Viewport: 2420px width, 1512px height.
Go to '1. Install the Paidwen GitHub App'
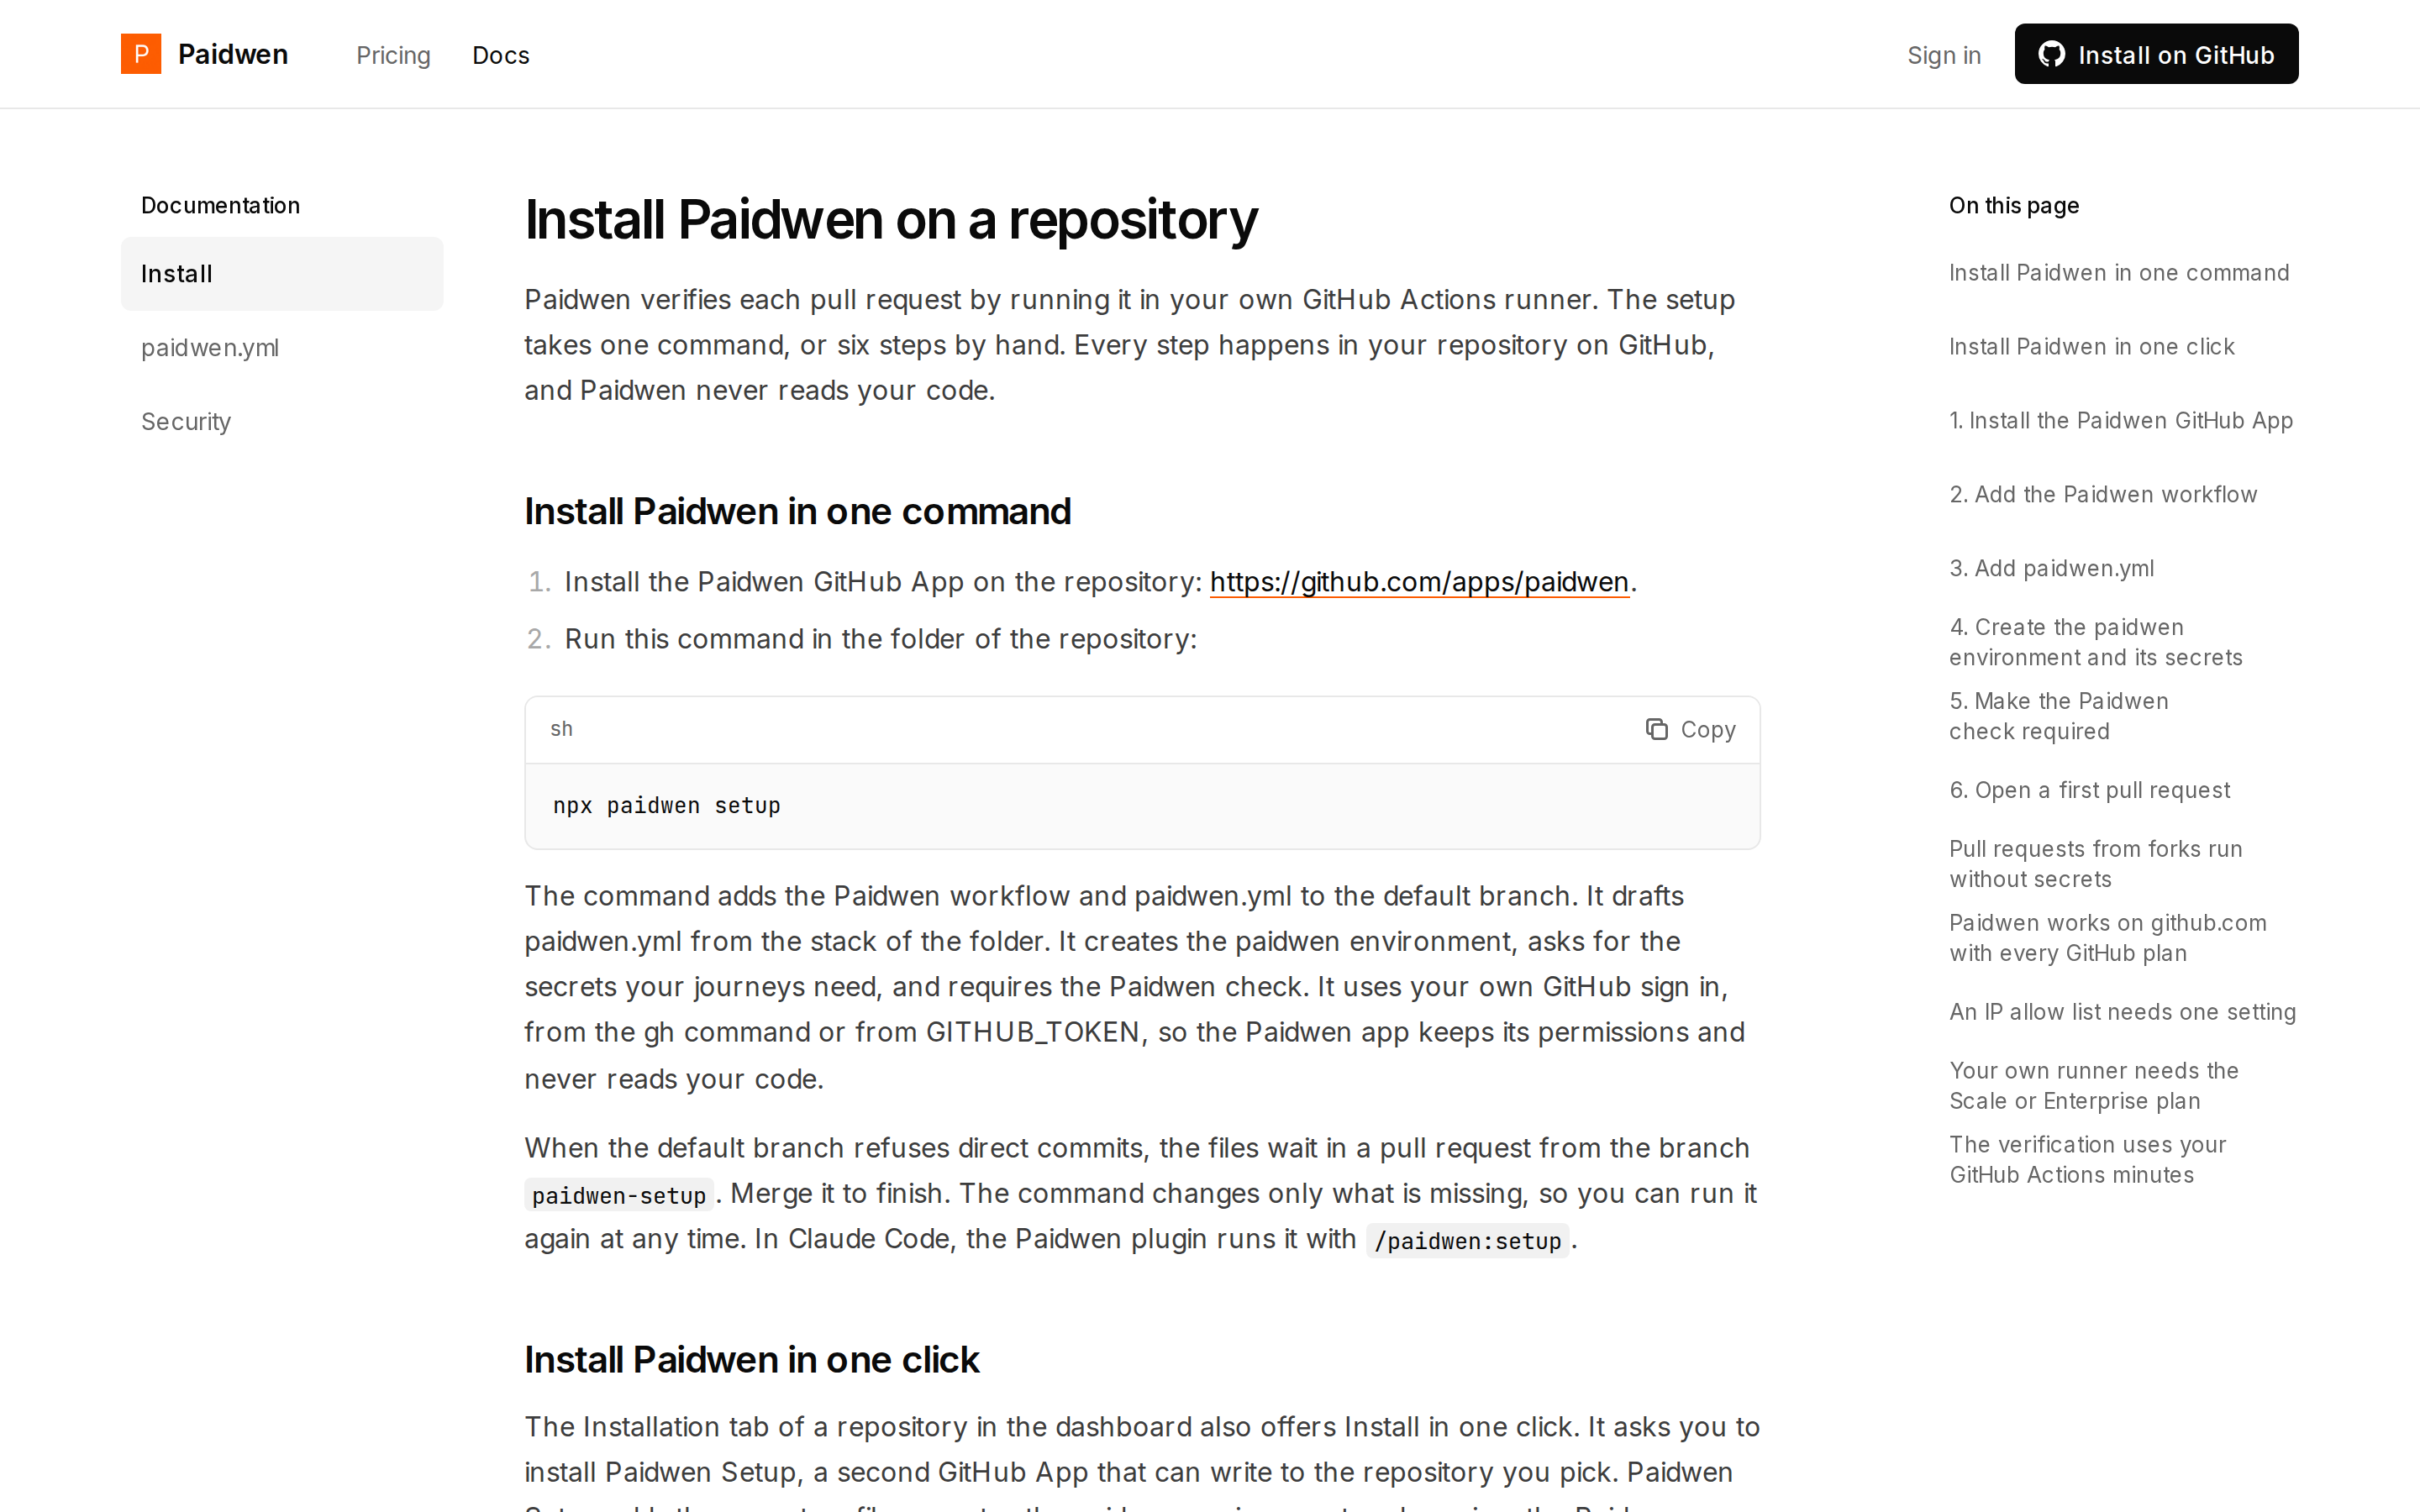[2120, 421]
